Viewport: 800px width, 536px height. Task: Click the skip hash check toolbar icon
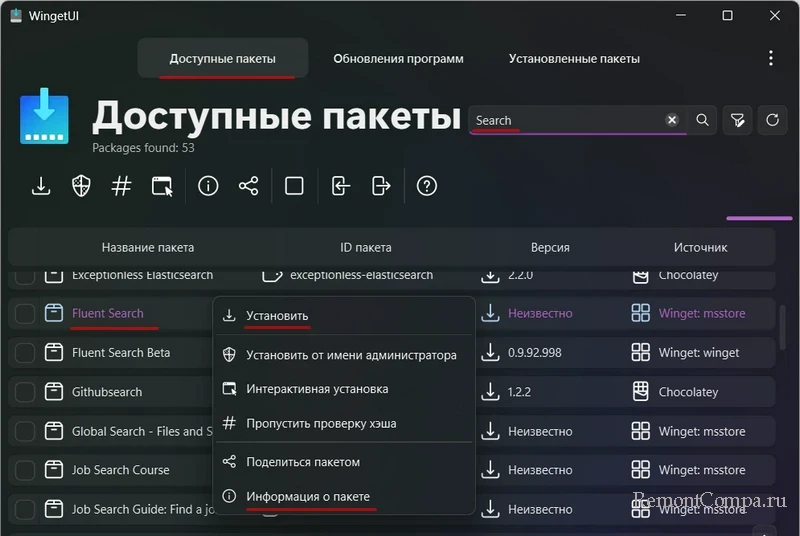point(121,186)
